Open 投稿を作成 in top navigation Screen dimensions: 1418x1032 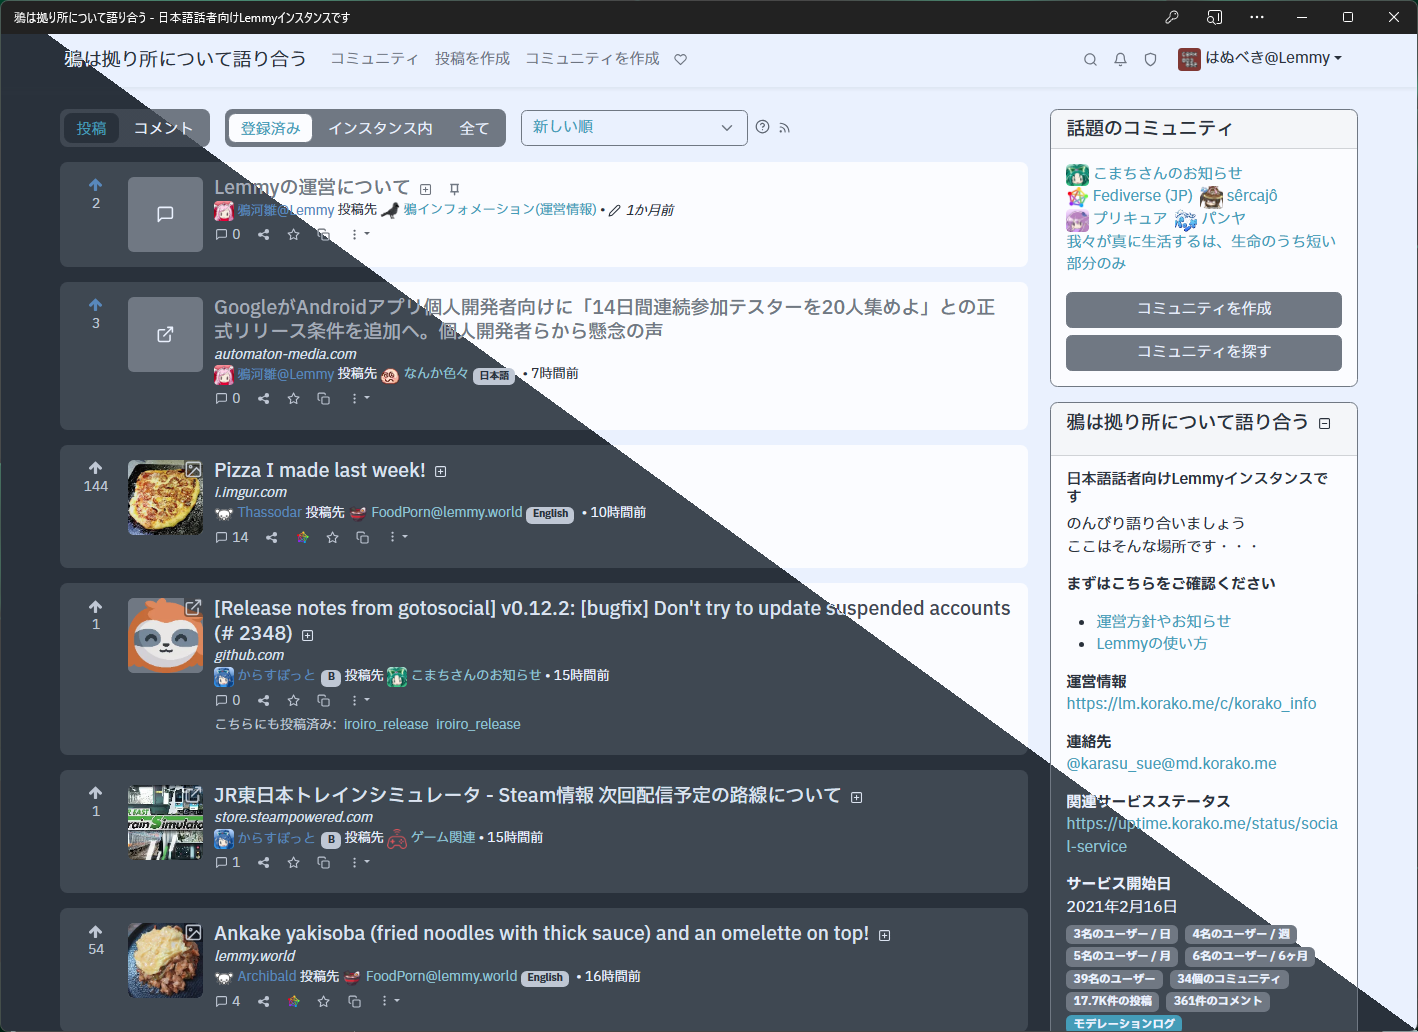tap(472, 59)
